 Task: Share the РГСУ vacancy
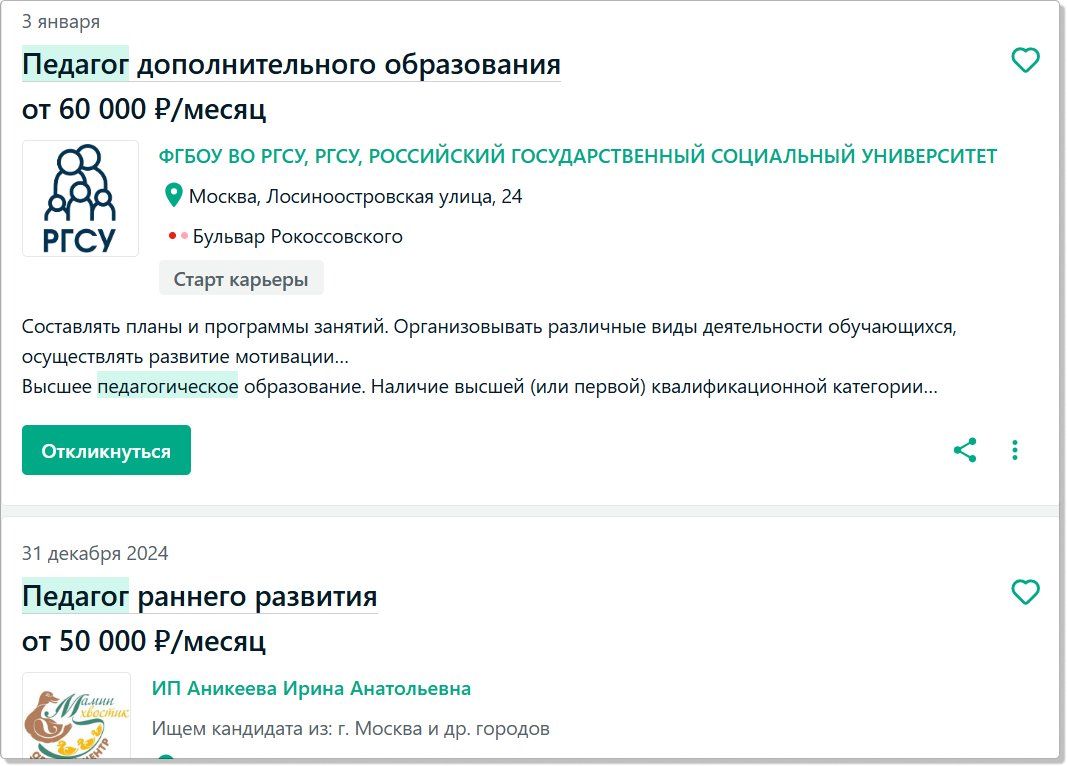point(965,450)
